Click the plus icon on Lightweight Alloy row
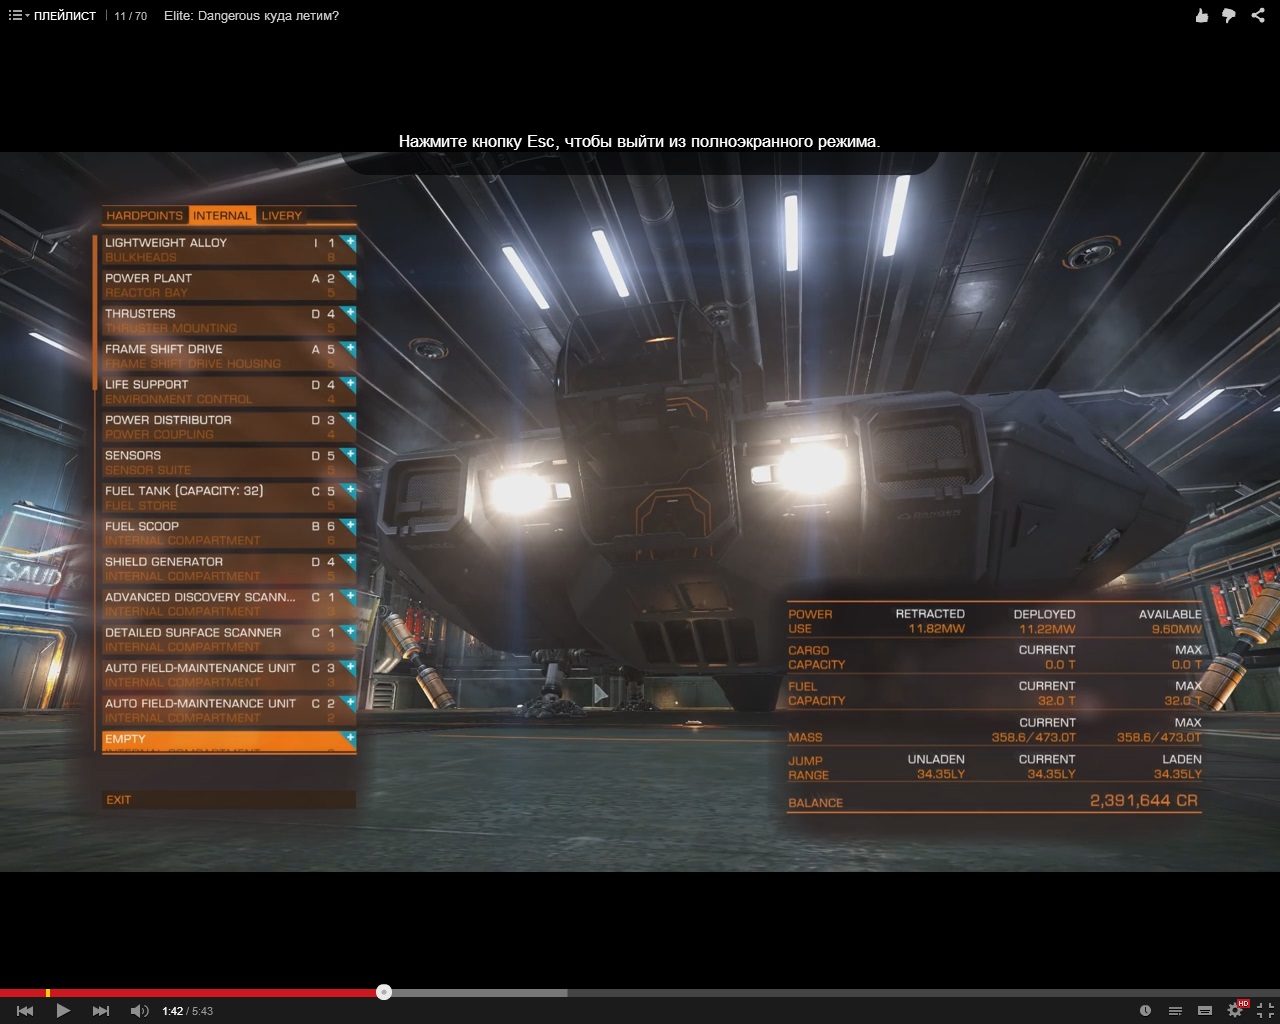The image size is (1280, 1024). coord(350,241)
